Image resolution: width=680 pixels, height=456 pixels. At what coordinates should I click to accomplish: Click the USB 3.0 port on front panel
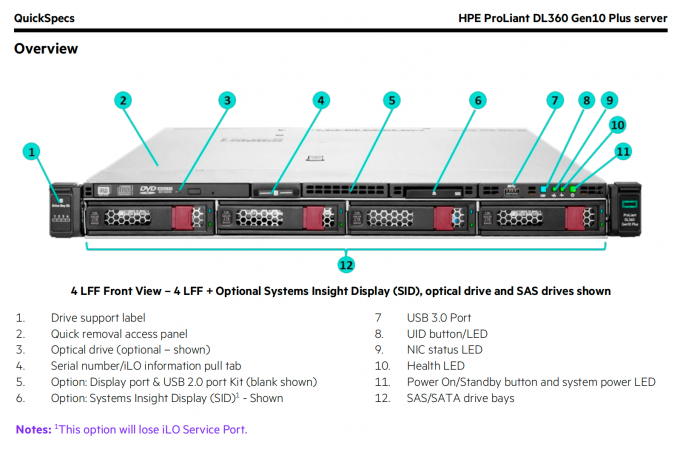click(512, 191)
